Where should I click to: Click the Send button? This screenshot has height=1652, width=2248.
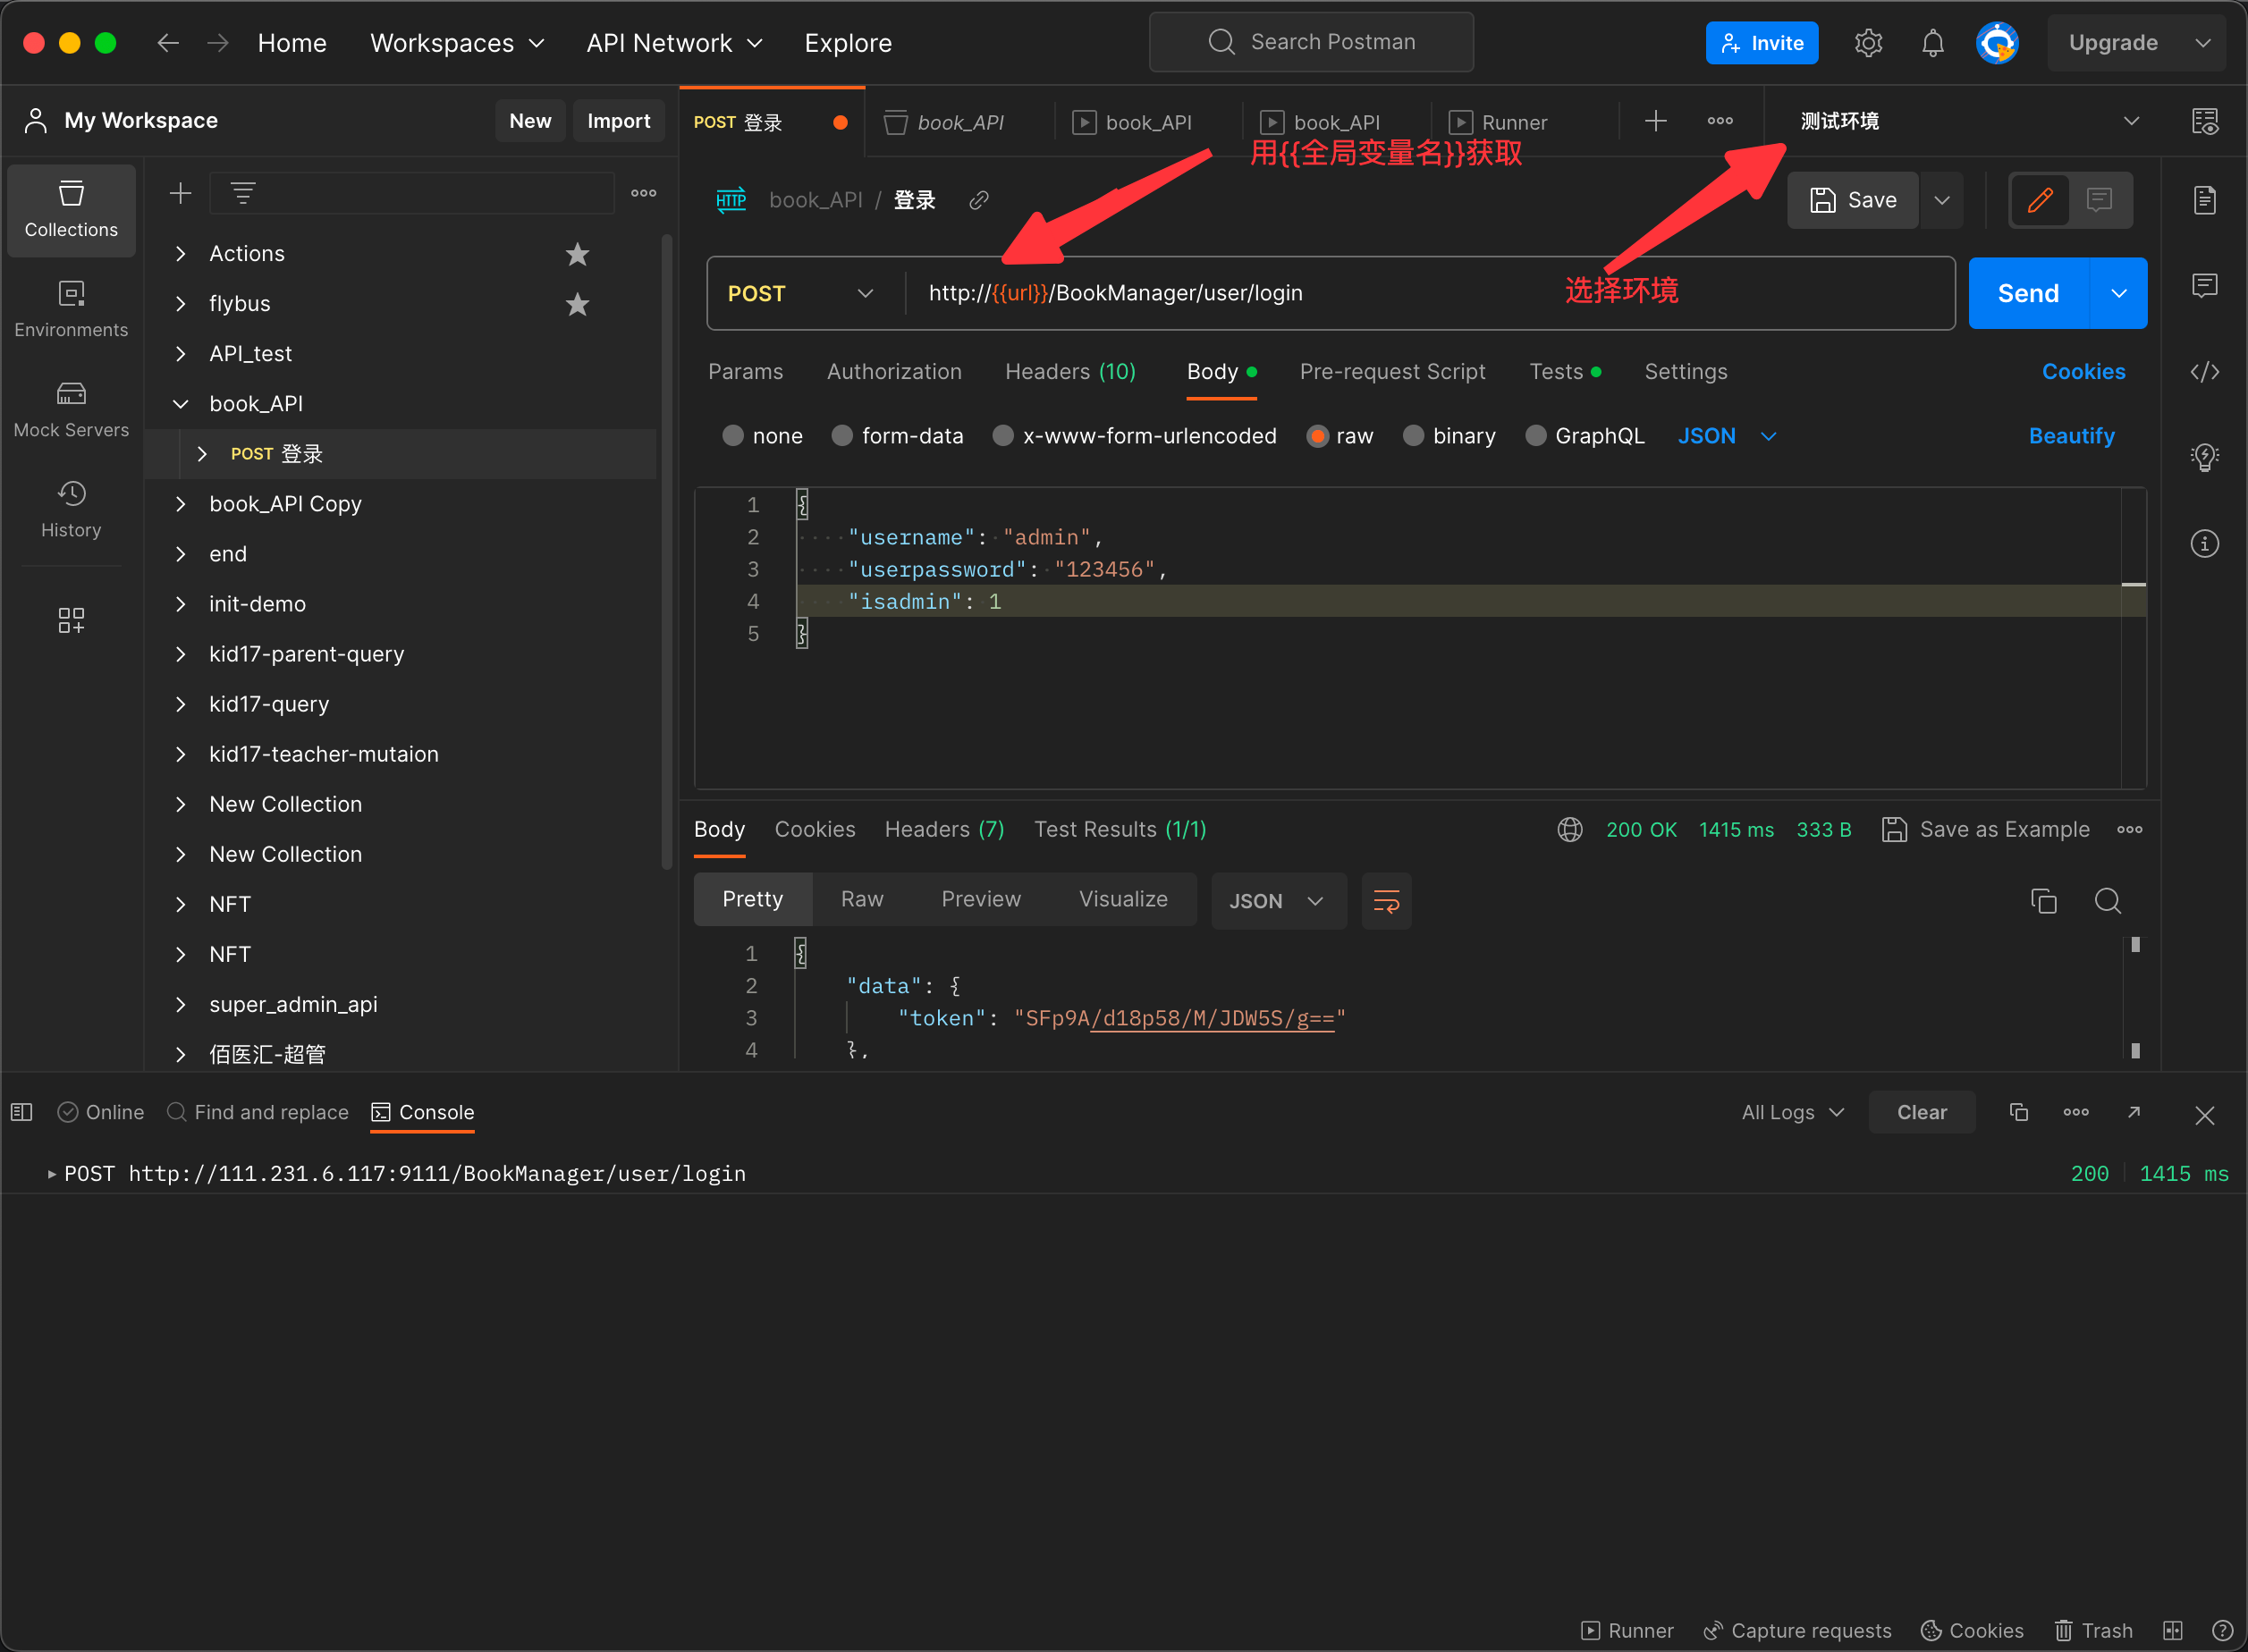point(2027,294)
